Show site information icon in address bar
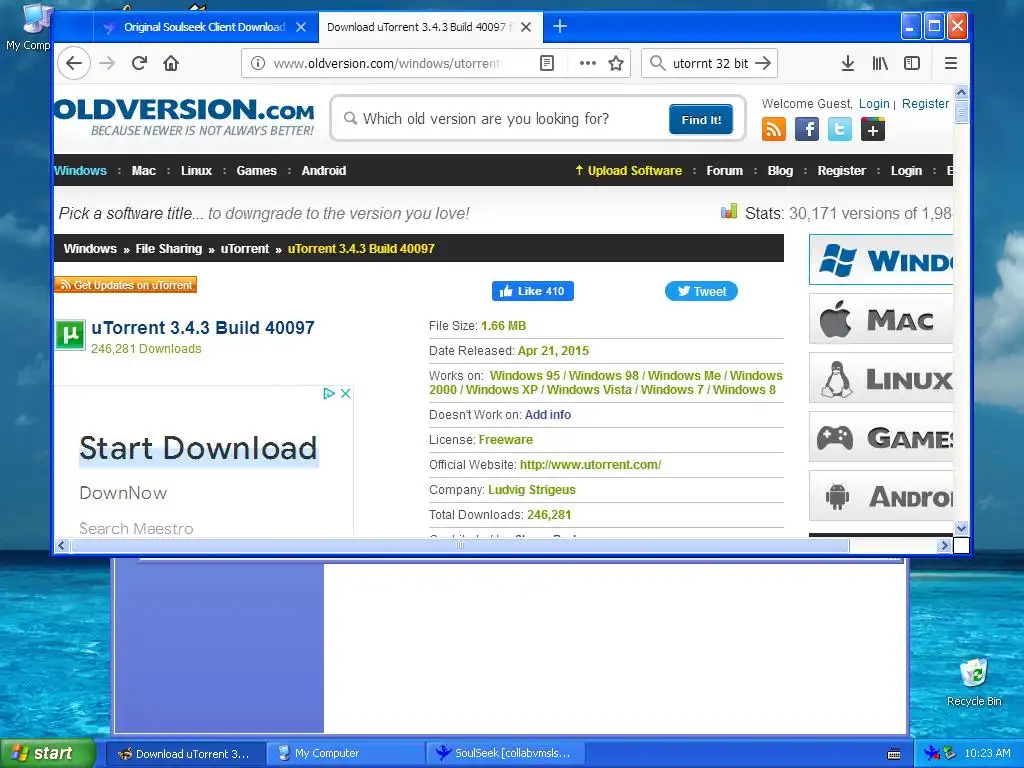The image size is (1024, 768). pos(258,63)
